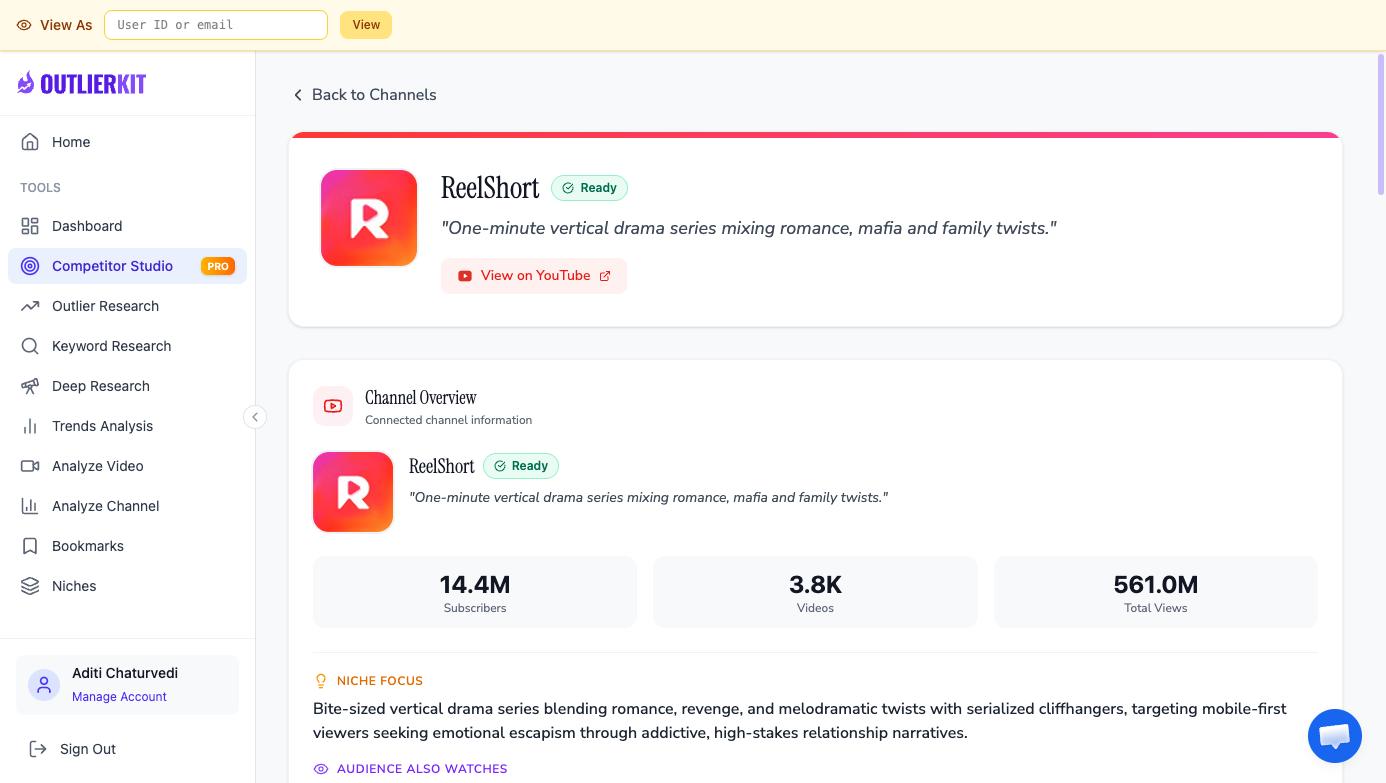Click the View on YouTube link
The width and height of the screenshot is (1386, 783).
(534, 275)
